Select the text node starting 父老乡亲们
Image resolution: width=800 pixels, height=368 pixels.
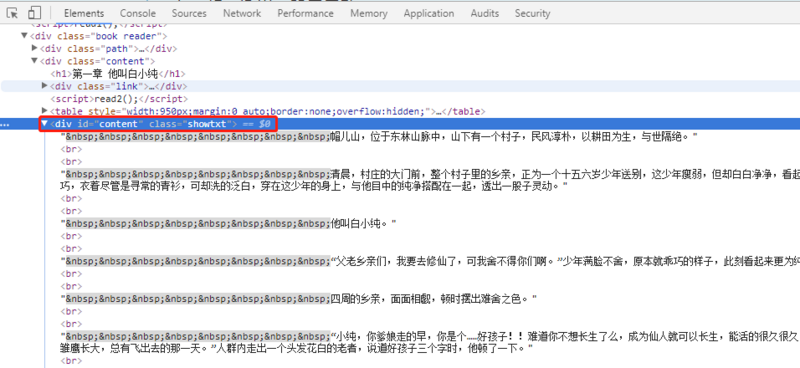tap(430, 262)
